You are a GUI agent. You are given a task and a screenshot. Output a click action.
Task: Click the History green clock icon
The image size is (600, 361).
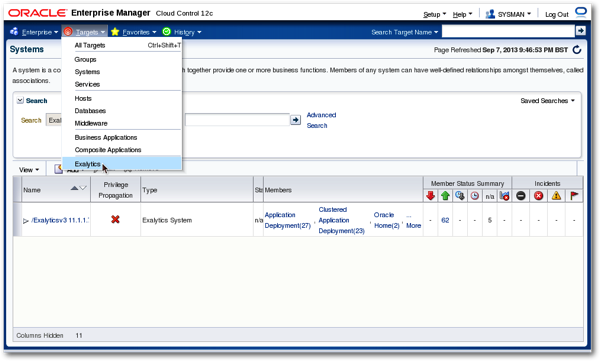[166, 32]
